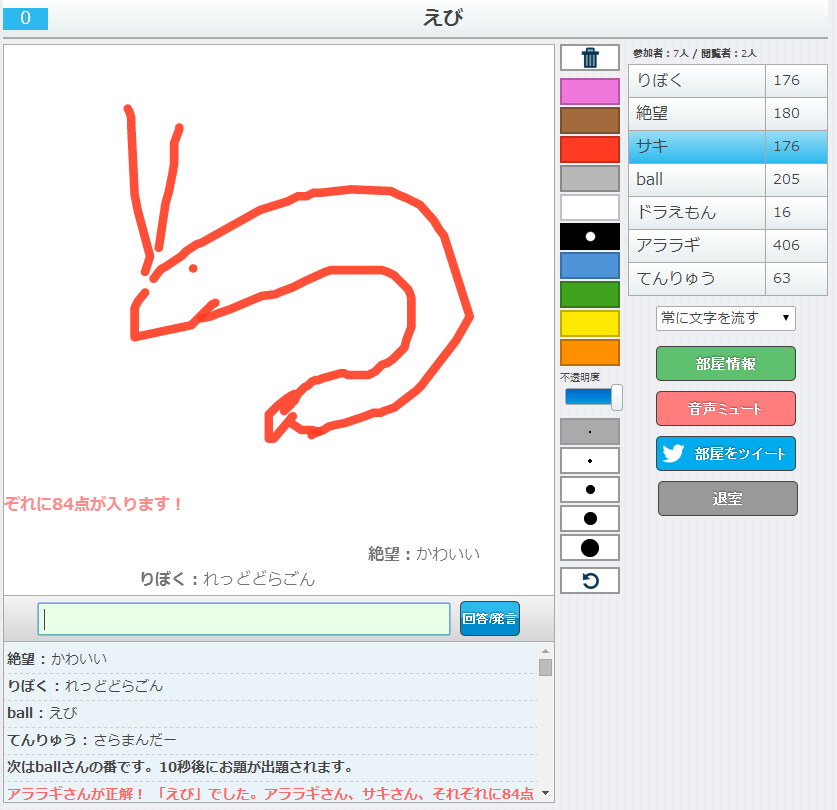Viewport: 837px width, 810px height.
Task: Click the 回答/発言 submit button
Action: coord(489,619)
